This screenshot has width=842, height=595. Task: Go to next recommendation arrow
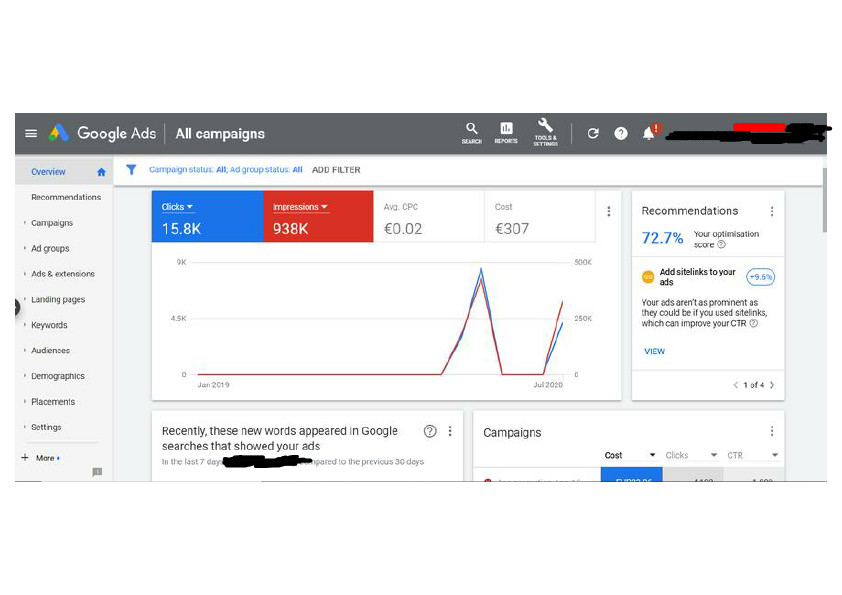[772, 385]
